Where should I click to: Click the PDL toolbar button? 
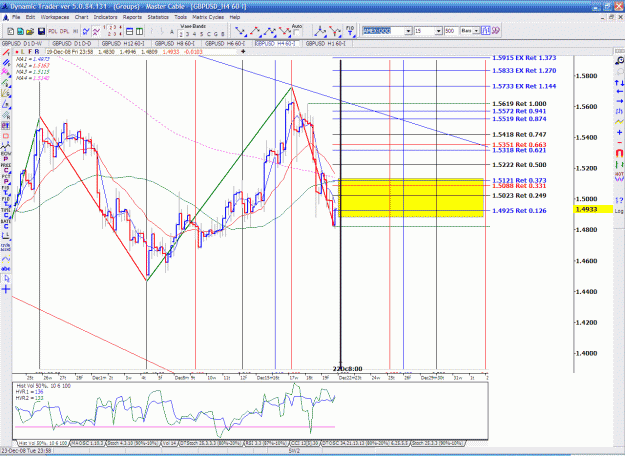point(53,31)
